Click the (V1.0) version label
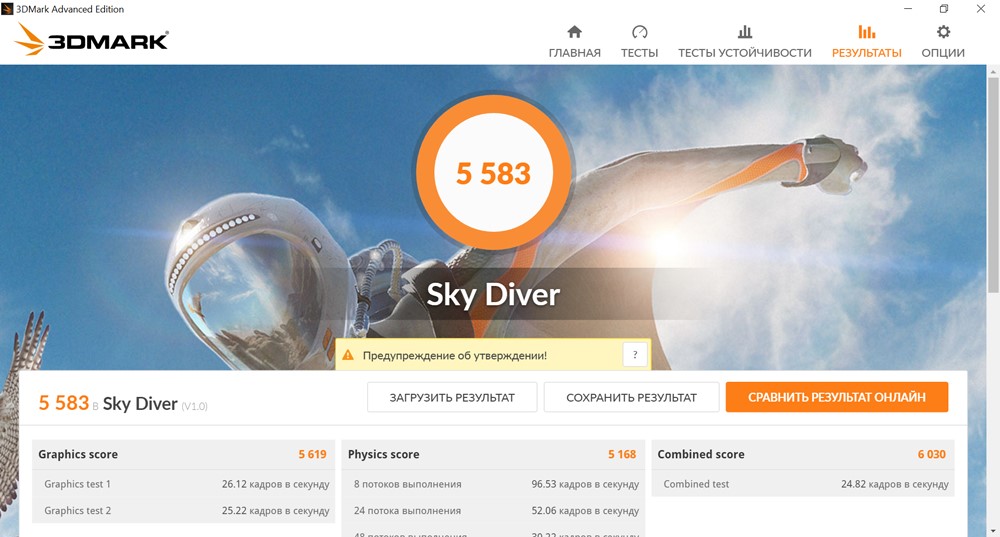 195,406
